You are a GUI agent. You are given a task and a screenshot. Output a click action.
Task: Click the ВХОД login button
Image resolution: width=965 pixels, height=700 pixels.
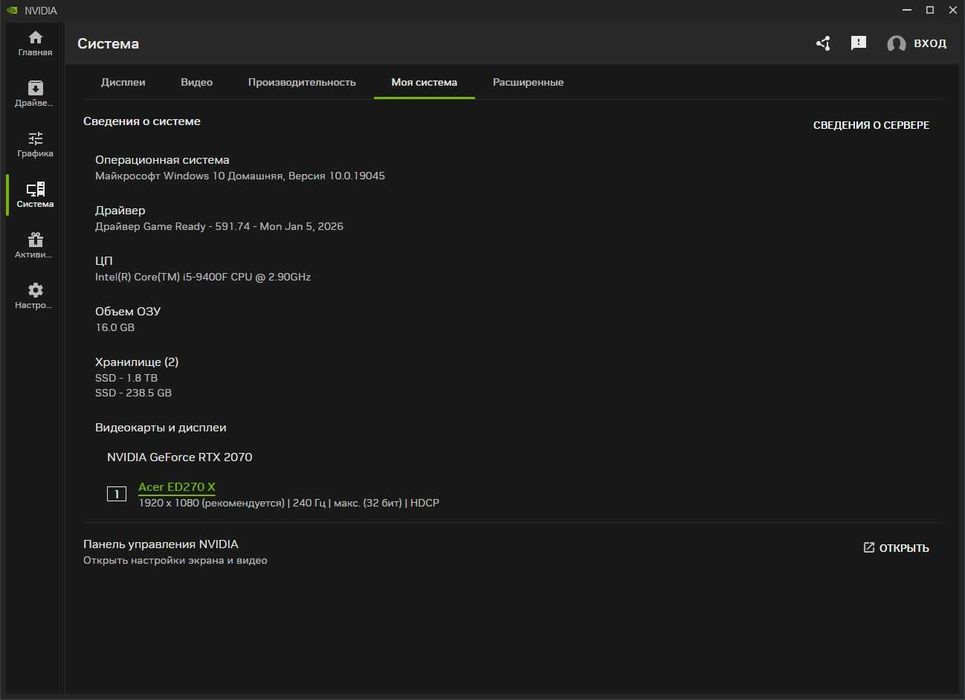(x=917, y=44)
